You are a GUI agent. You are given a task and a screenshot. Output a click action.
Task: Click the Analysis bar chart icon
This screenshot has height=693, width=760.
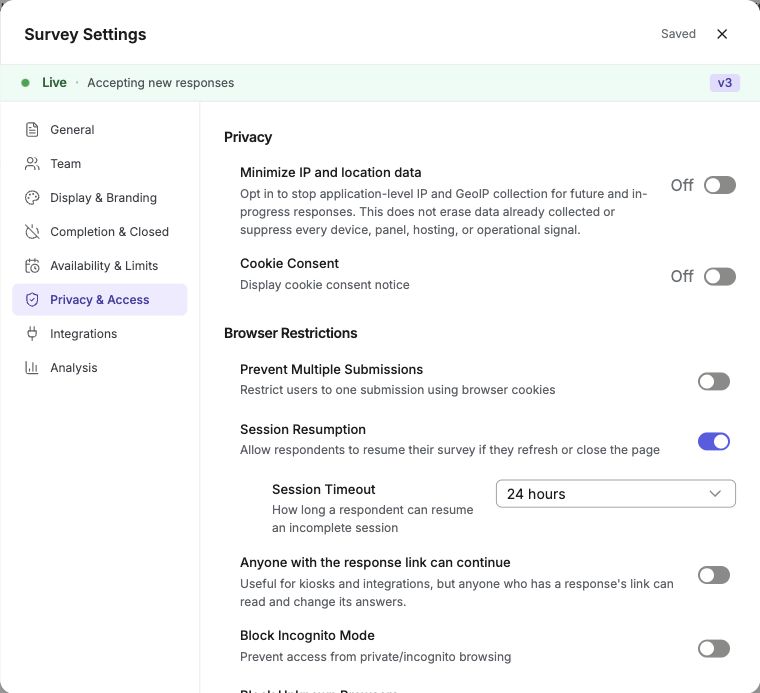[x=32, y=367]
